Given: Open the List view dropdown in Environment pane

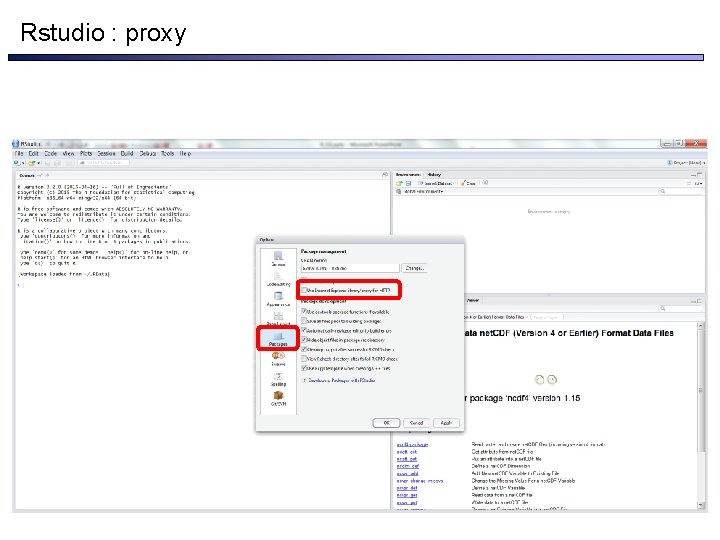Looking at the screenshot, I should [698, 184].
